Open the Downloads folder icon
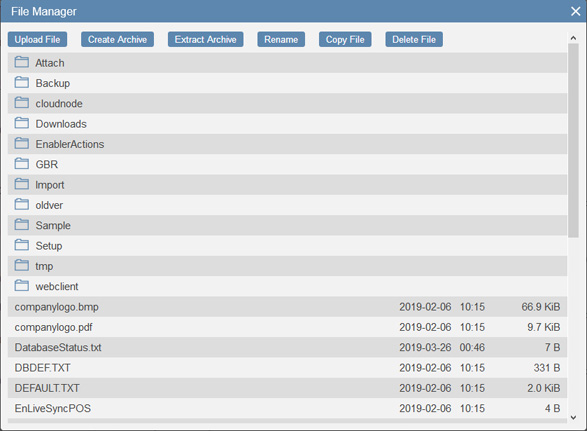Viewport: 587px width, 431px height. click(22, 123)
